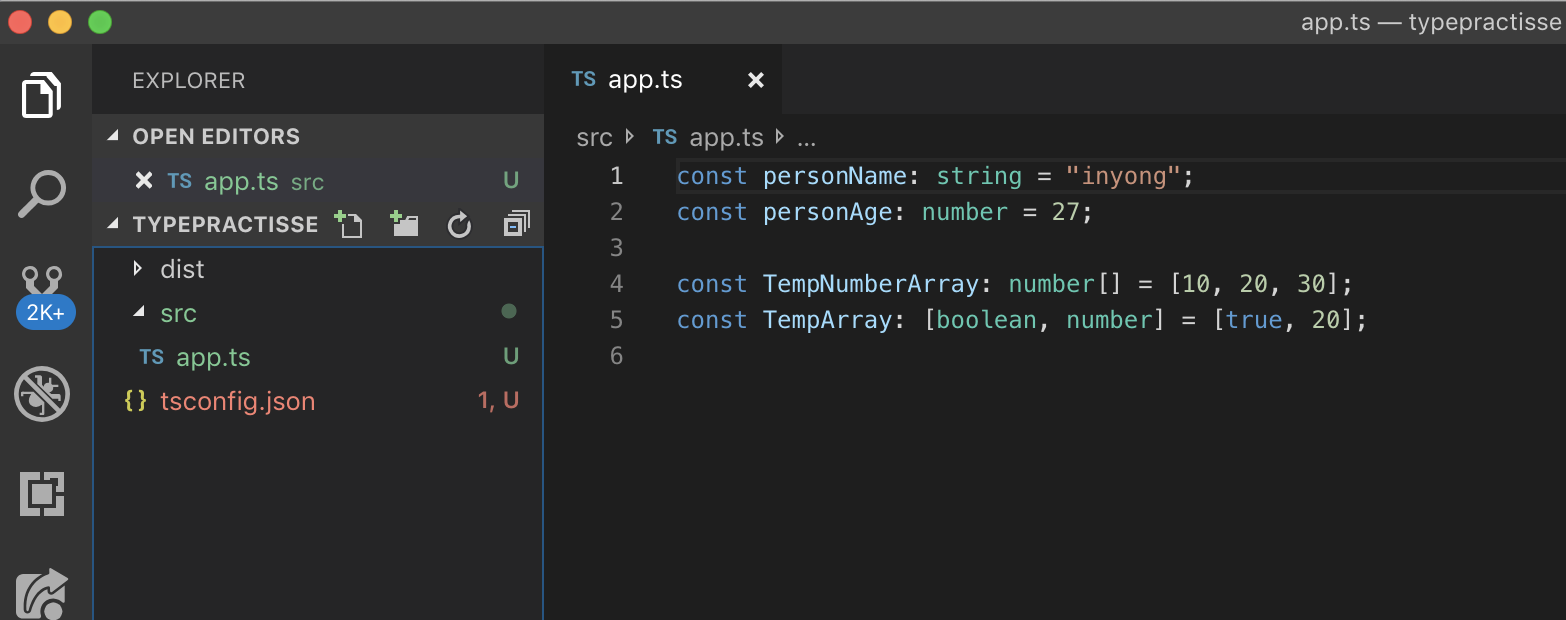This screenshot has height=620, width=1566.
Task: Click the braces icon beside tsconfig.json
Action: (135, 401)
